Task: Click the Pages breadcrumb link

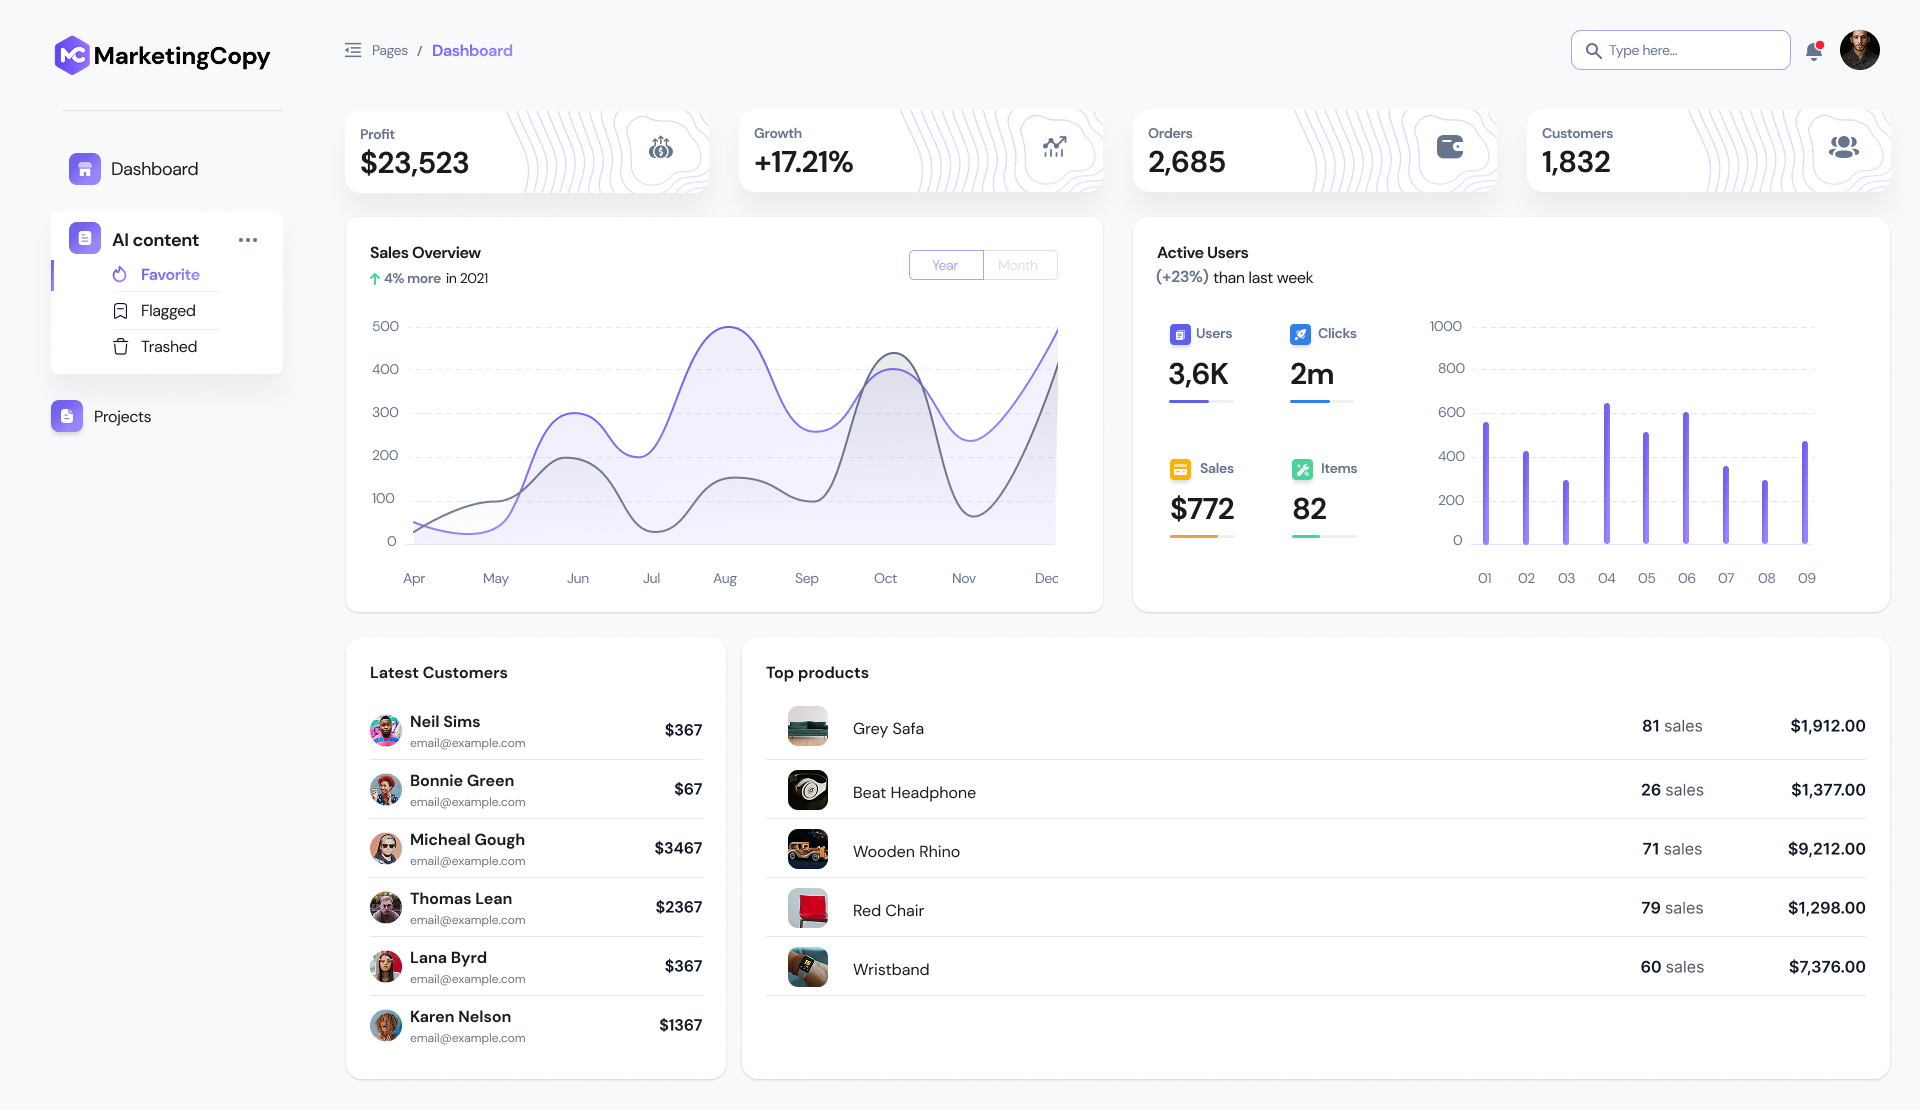Action: [389, 51]
